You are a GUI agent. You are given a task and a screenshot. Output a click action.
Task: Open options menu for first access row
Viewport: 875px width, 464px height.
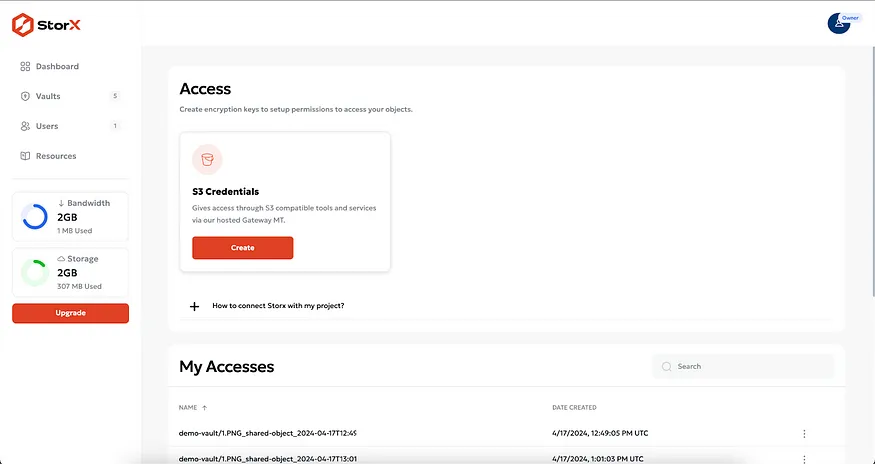pyautogui.click(x=804, y=433)
